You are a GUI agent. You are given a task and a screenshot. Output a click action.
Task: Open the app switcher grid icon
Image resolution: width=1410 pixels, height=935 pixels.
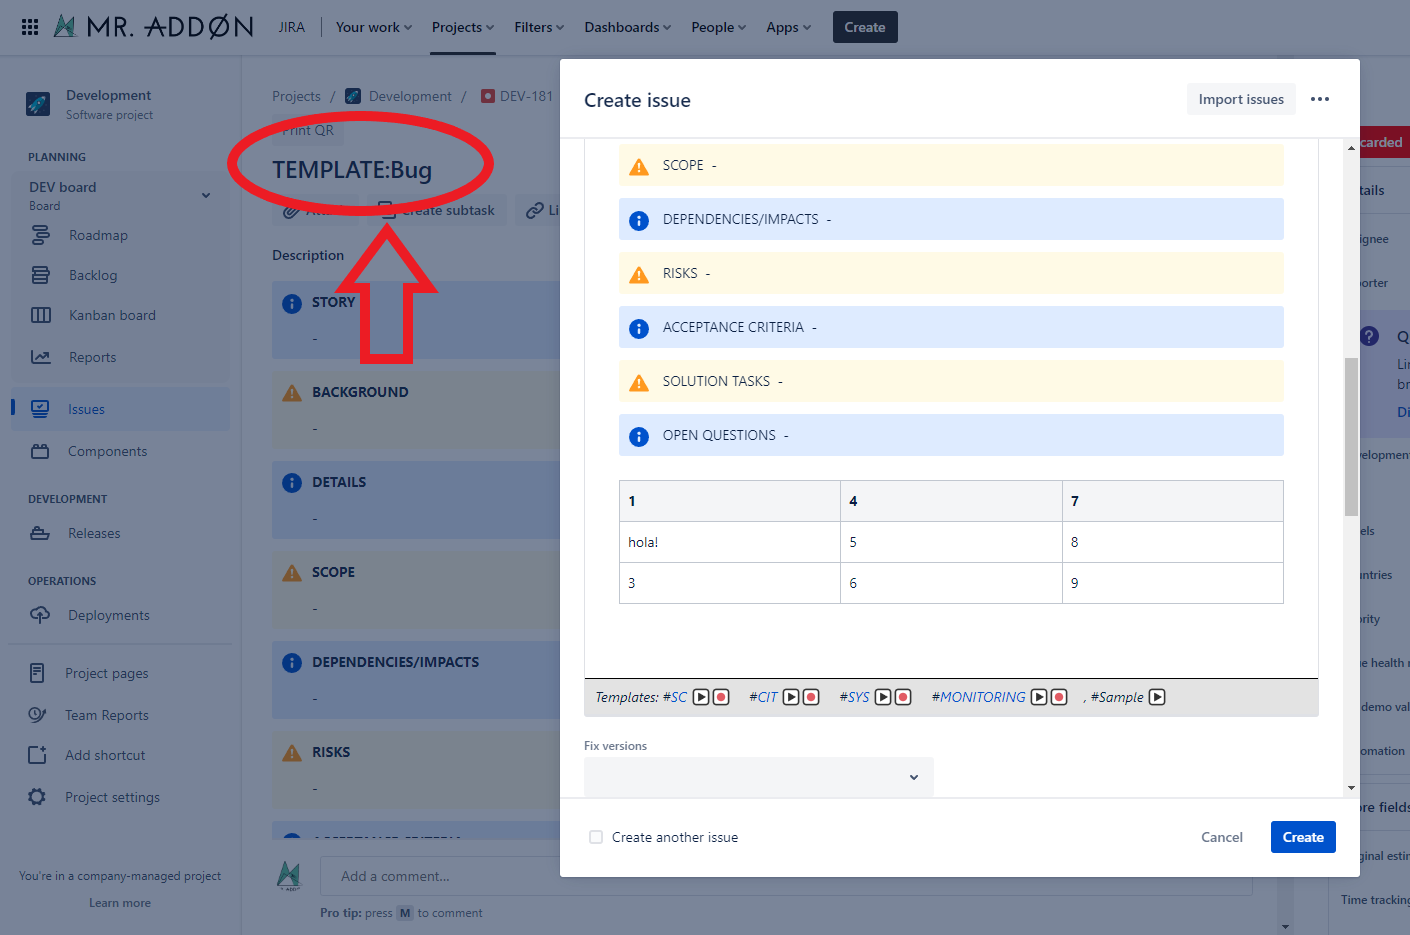pos(30,27)
